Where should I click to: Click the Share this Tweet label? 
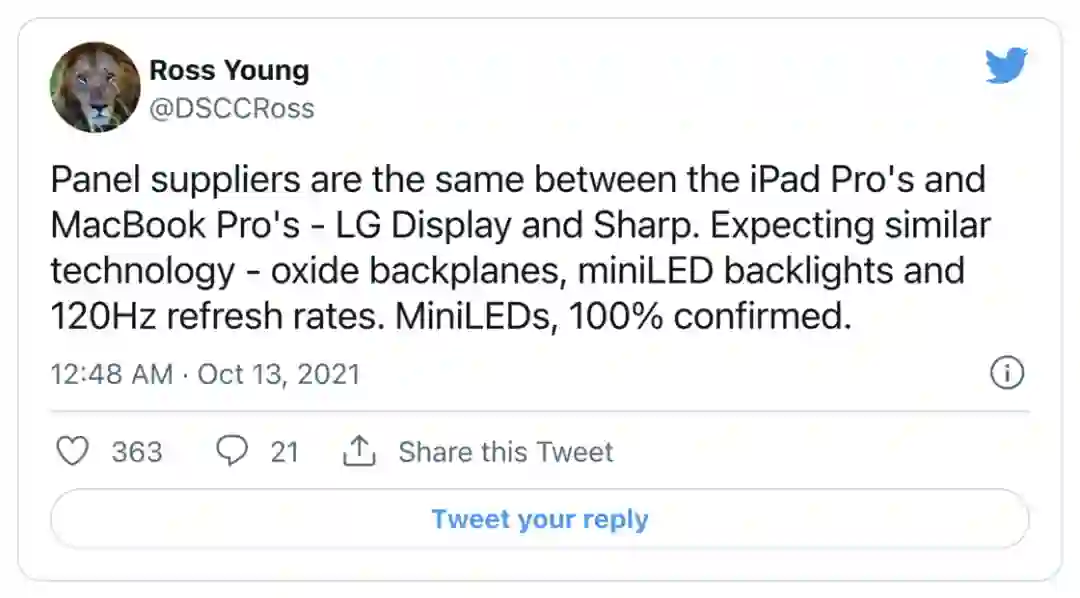click(505, 452)
